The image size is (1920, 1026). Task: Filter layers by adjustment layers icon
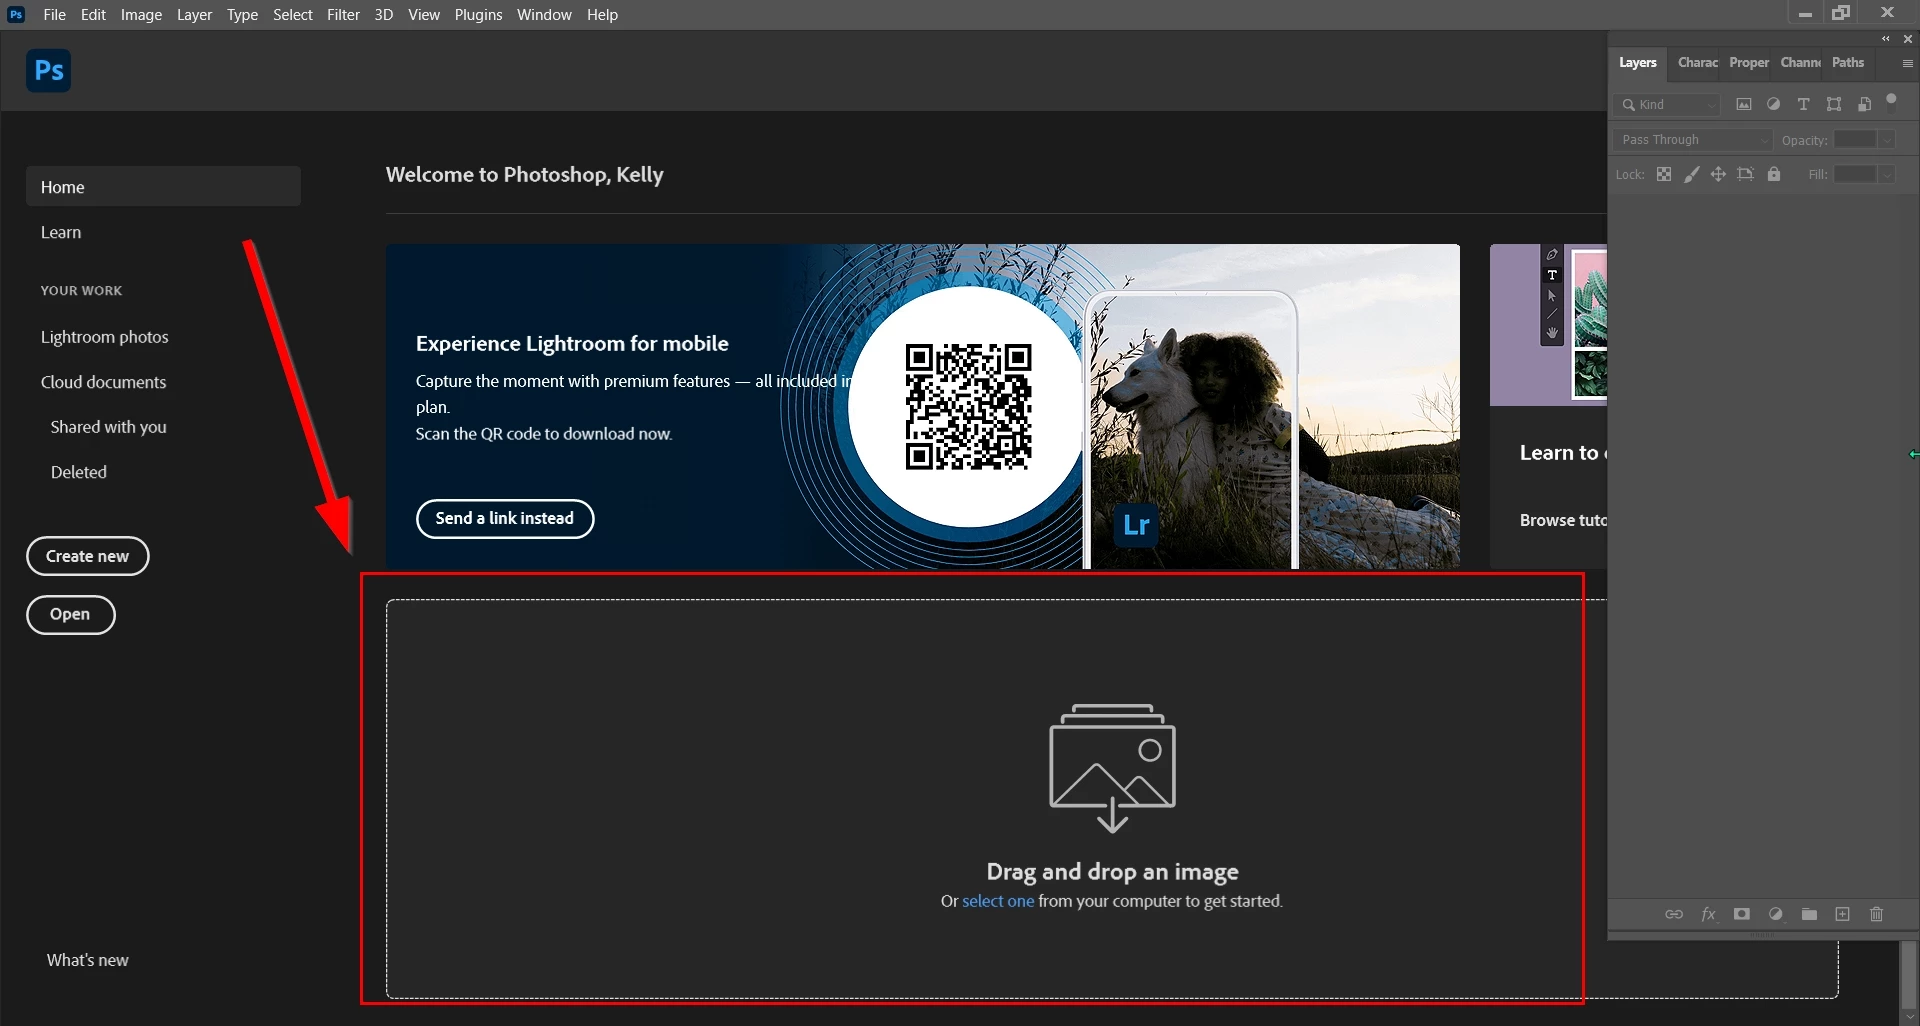coord(1773,104)
